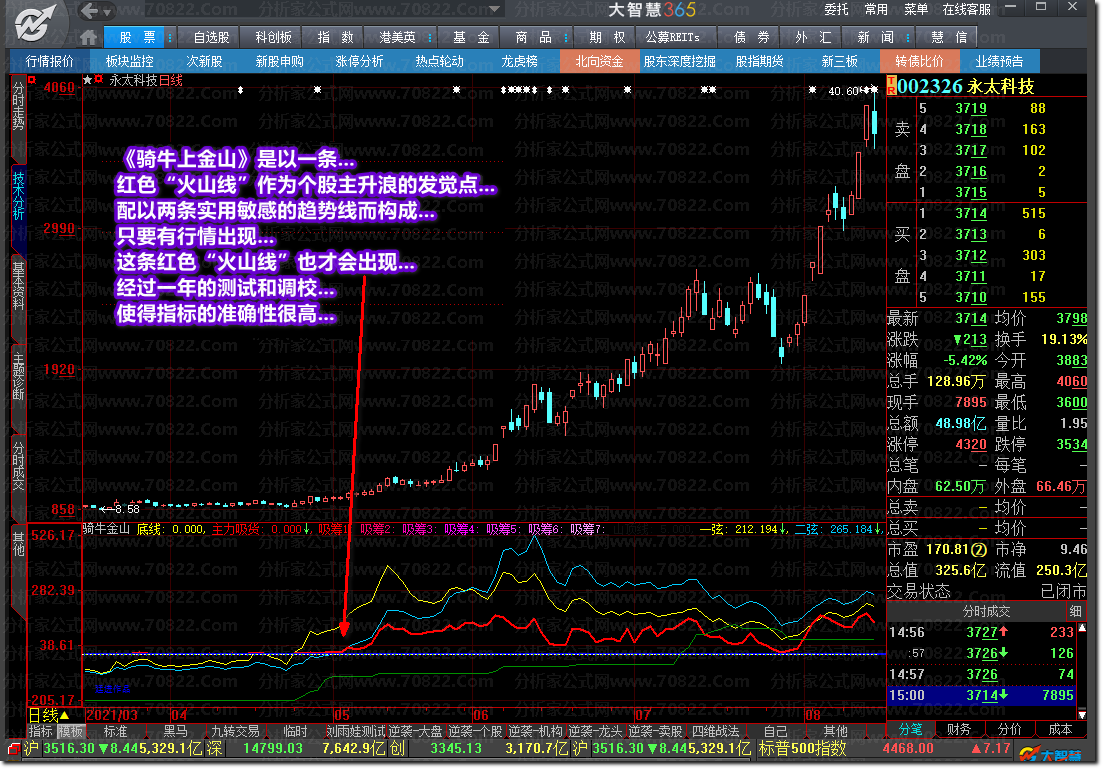The image size is (1104, 769).
Task: Click the 大智慧 logo in status bar
Action: coord(1050,754)
